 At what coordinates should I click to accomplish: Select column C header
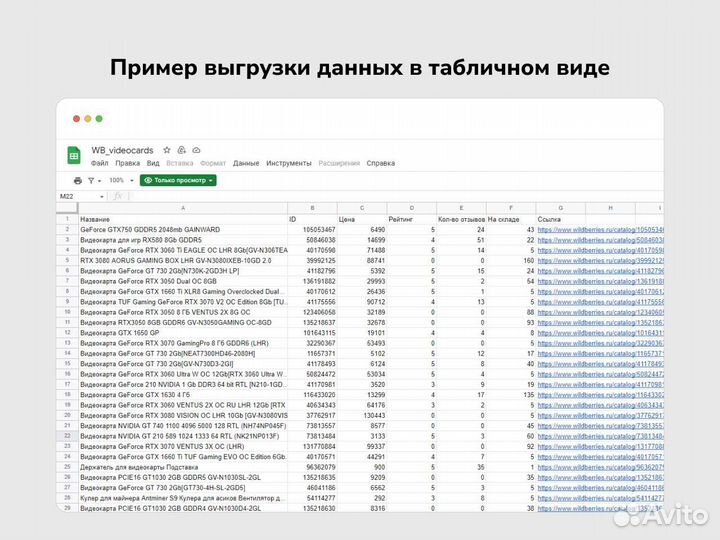(x=362, y=208)
